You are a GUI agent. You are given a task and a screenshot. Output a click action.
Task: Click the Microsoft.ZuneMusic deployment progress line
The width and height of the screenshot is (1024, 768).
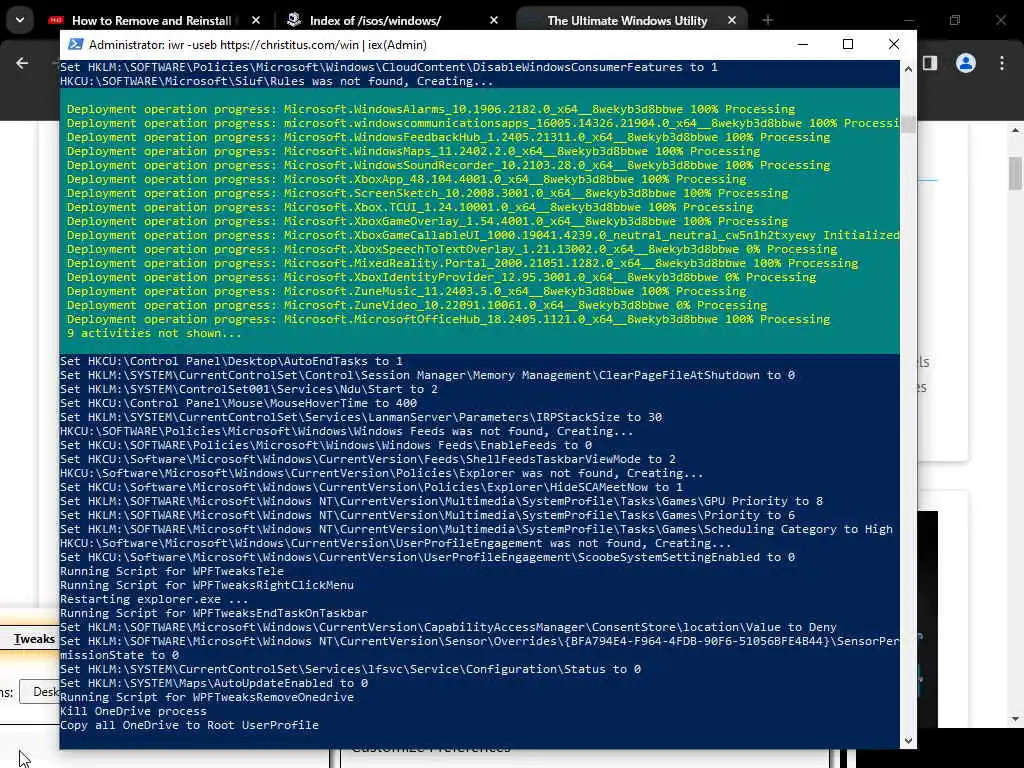(x=406, y=291)
